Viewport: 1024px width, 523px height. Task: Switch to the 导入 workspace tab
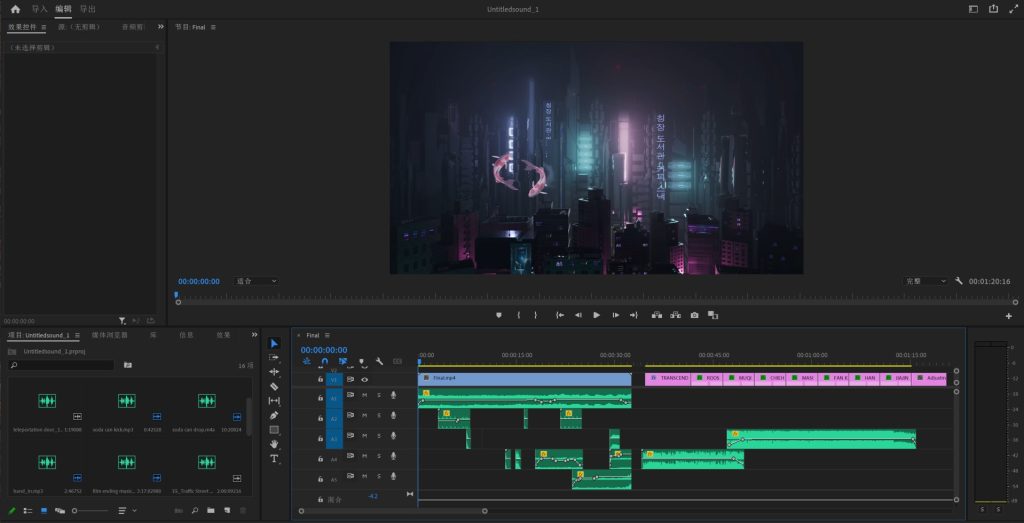coord(40,9)
